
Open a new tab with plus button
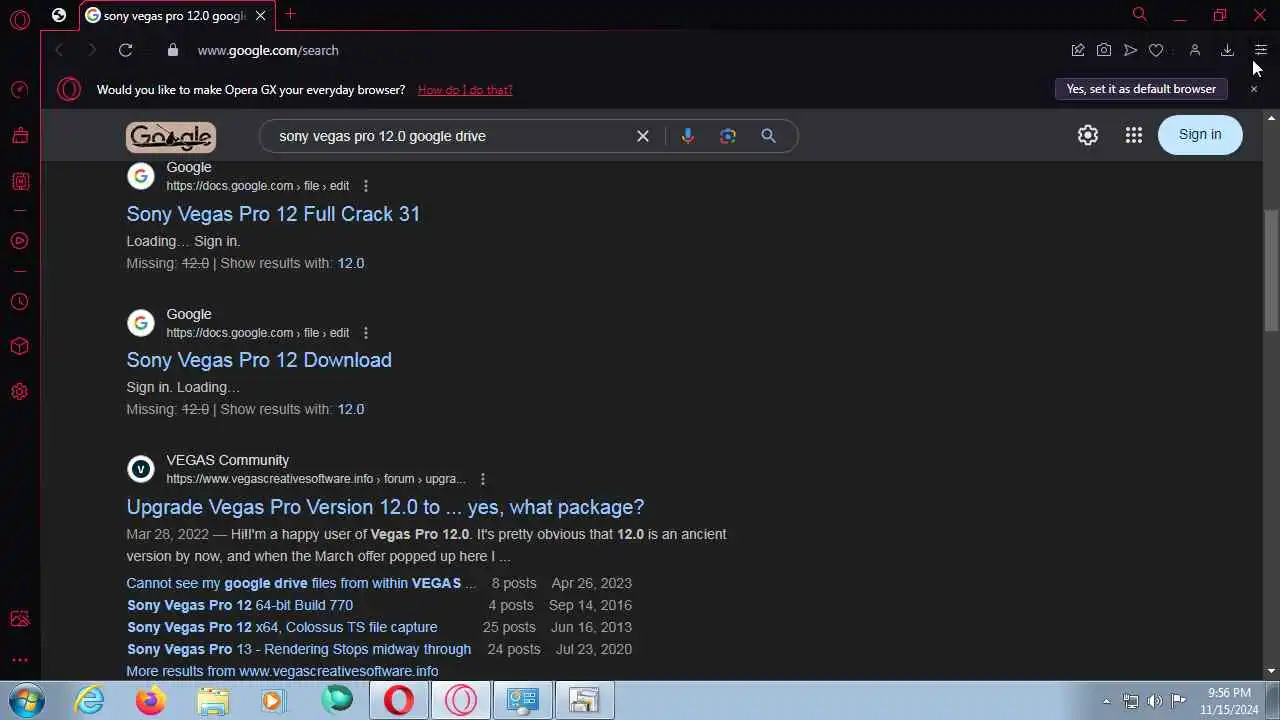coord(290,14)
